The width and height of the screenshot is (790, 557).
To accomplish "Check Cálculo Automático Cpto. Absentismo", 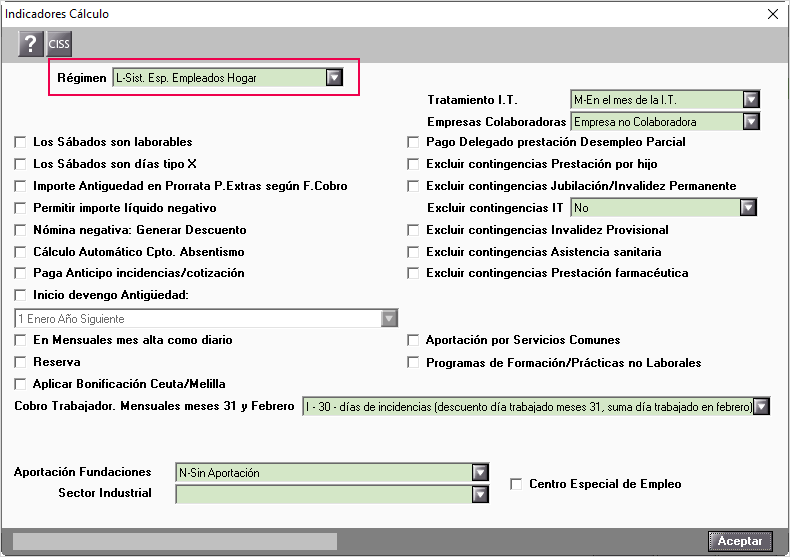I will point(20,252).
